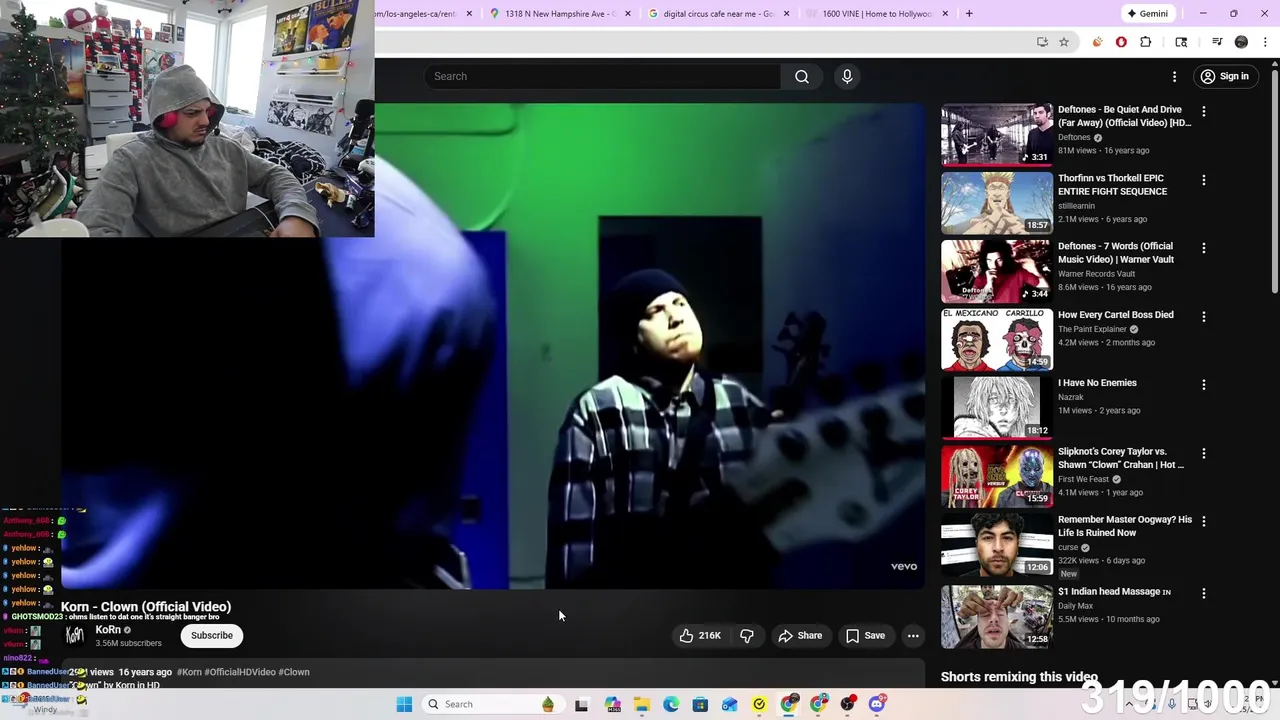Open Chrome three-dot menu
The width and height of the screenshot is (1280, 720).
[1266, 42]
